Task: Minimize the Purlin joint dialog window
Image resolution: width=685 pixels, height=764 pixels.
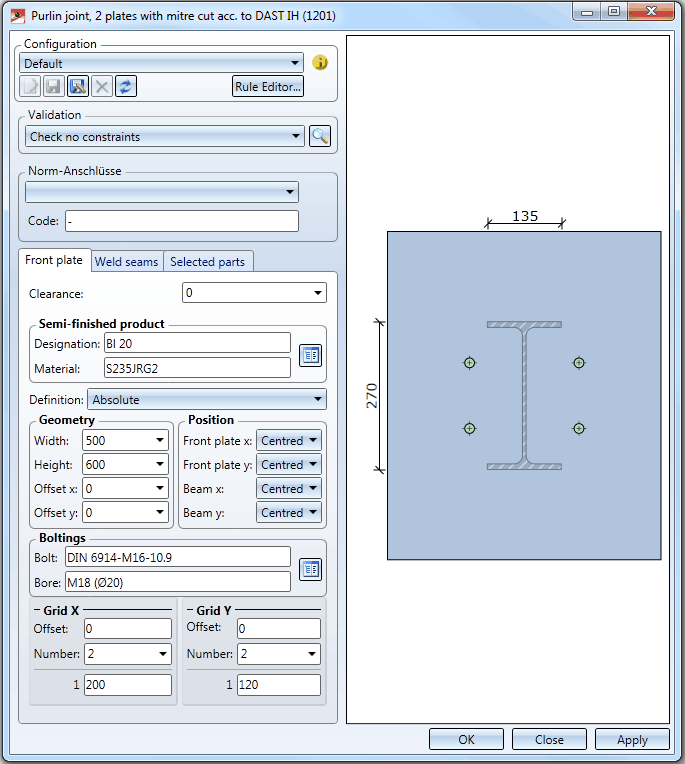Action: click(x=587, y=11)
